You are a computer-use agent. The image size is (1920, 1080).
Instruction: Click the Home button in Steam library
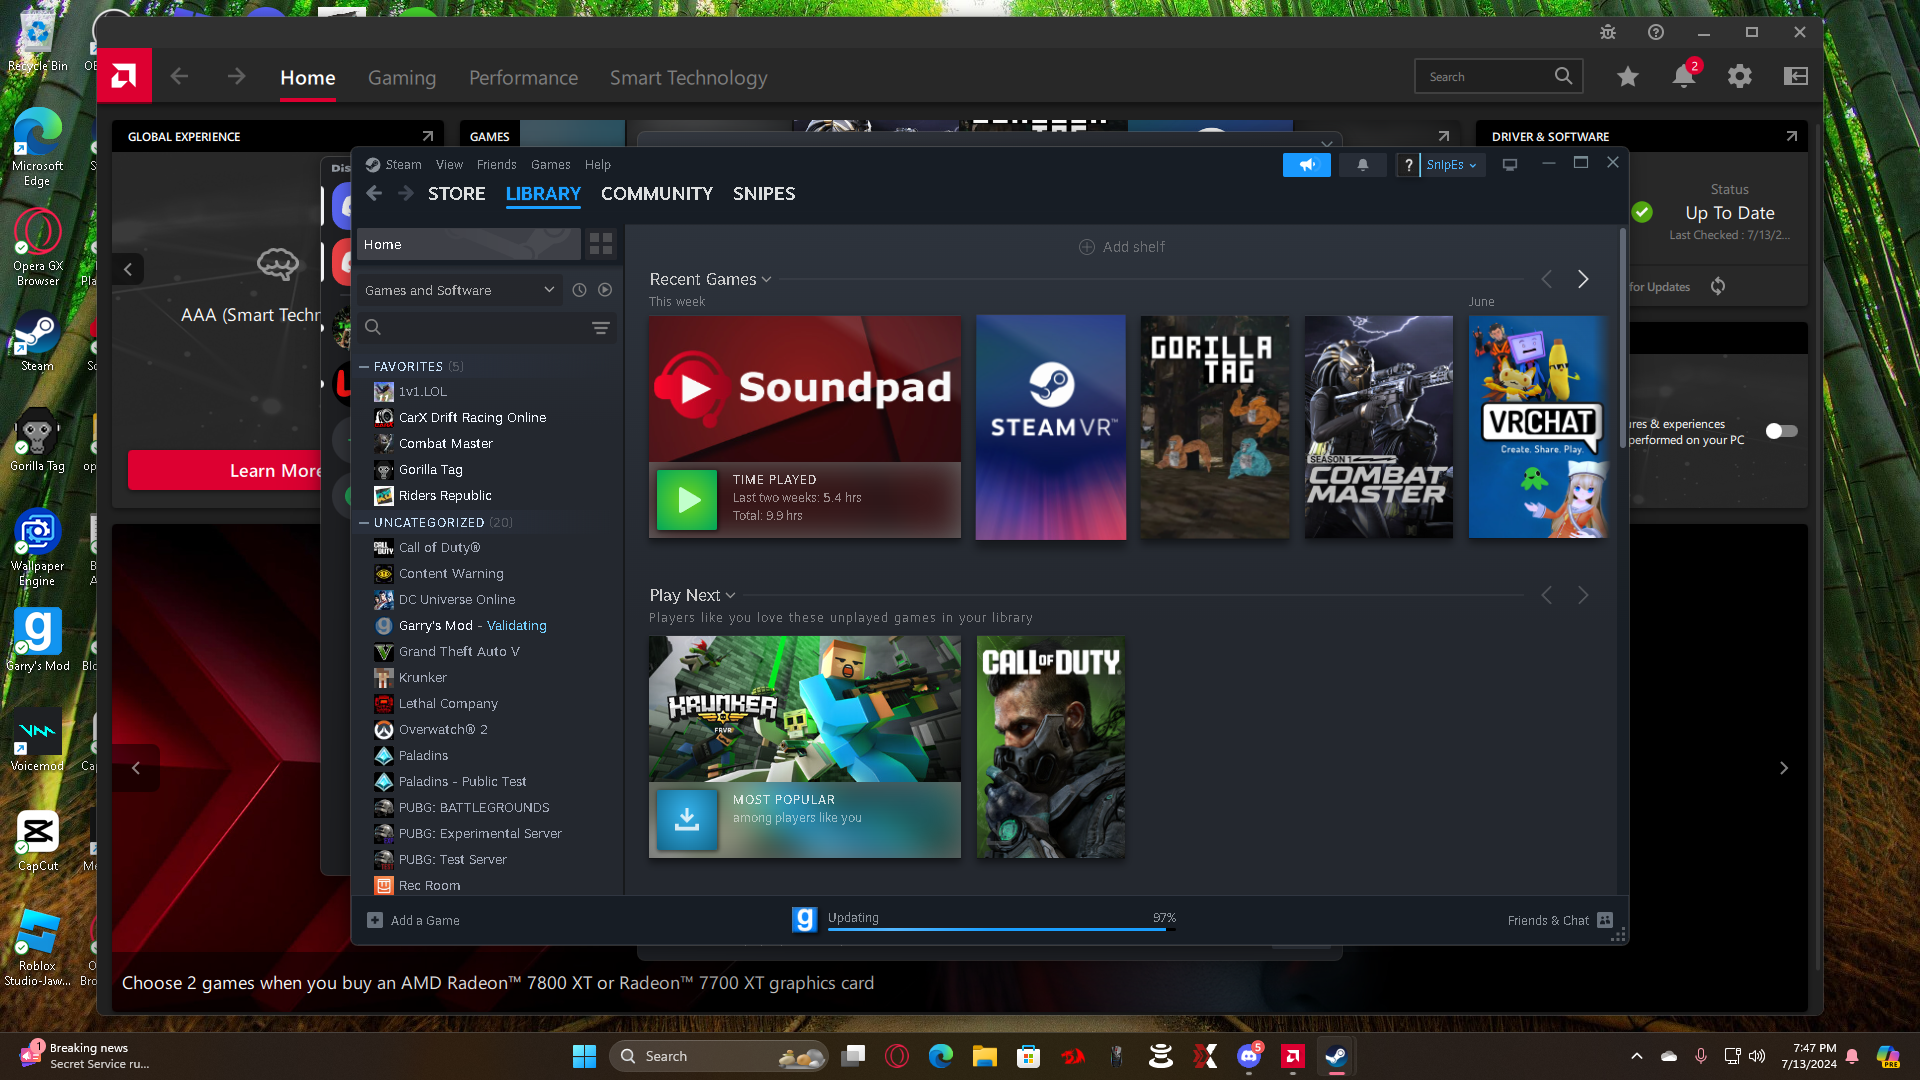[469, 244]
